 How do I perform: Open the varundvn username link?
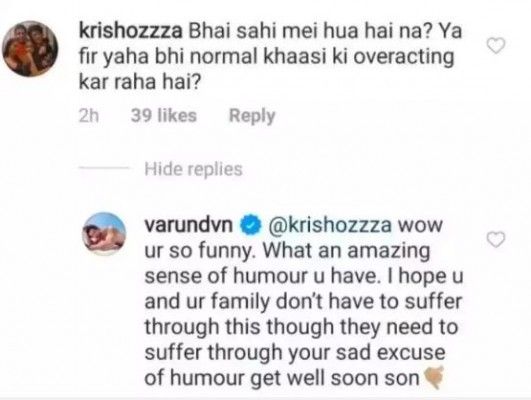[189, 225]
